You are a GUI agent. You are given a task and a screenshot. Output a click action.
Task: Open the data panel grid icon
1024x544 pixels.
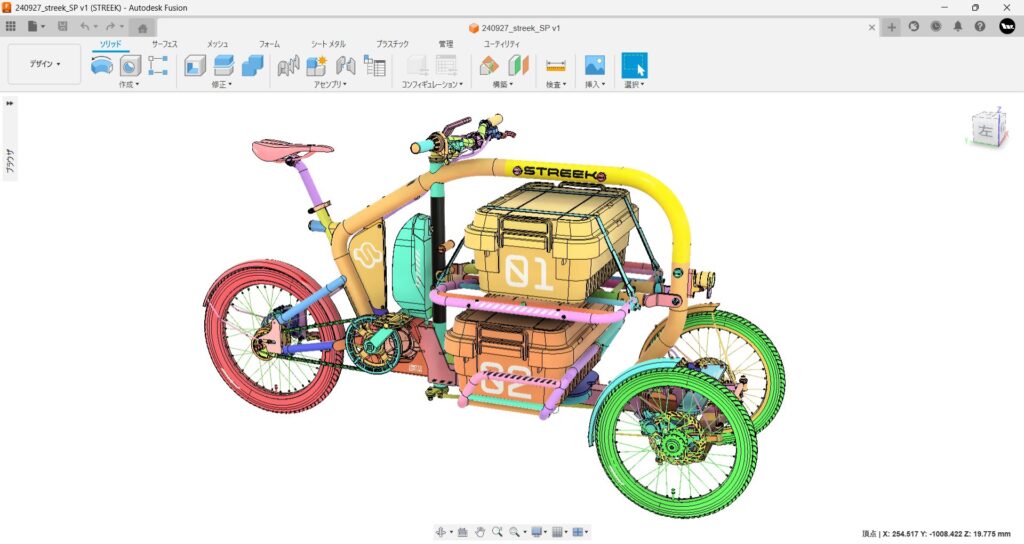[x=10, y=27]
